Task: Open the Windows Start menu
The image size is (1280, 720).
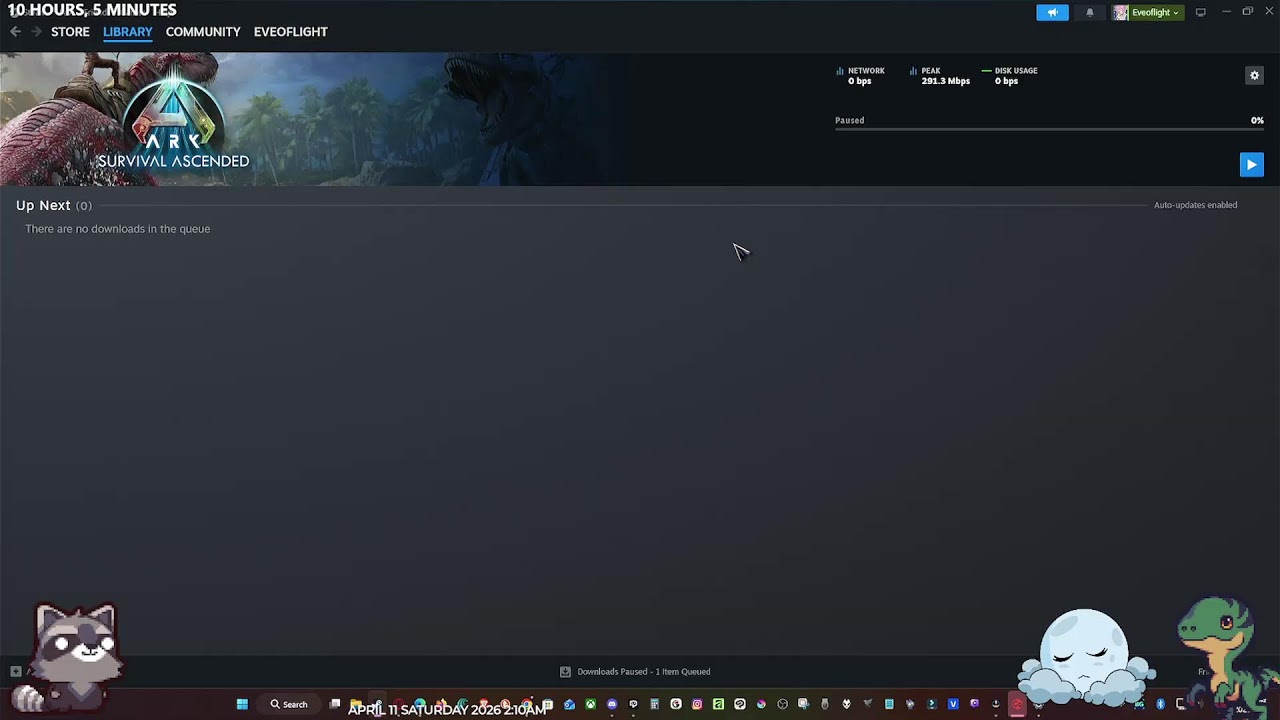Action: 242,704
